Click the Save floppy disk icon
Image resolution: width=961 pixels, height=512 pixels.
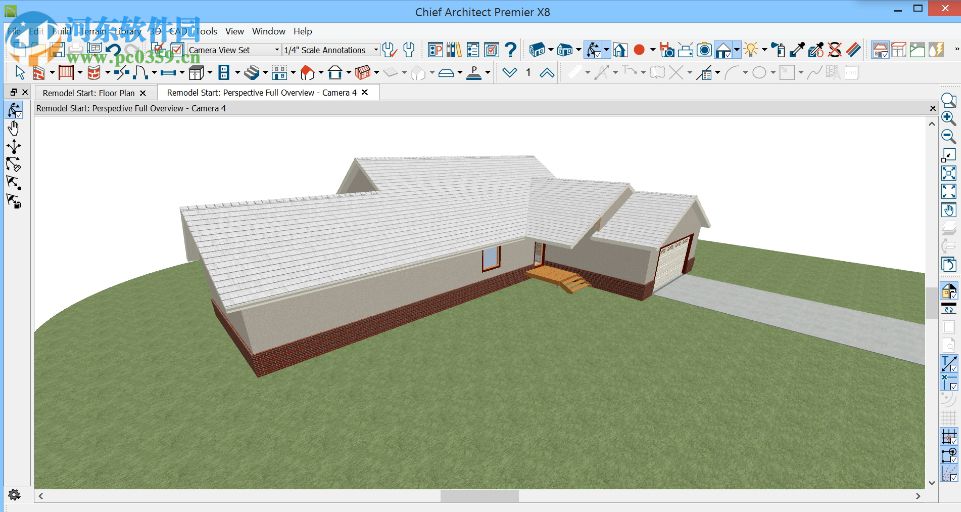tap(57, 50)
